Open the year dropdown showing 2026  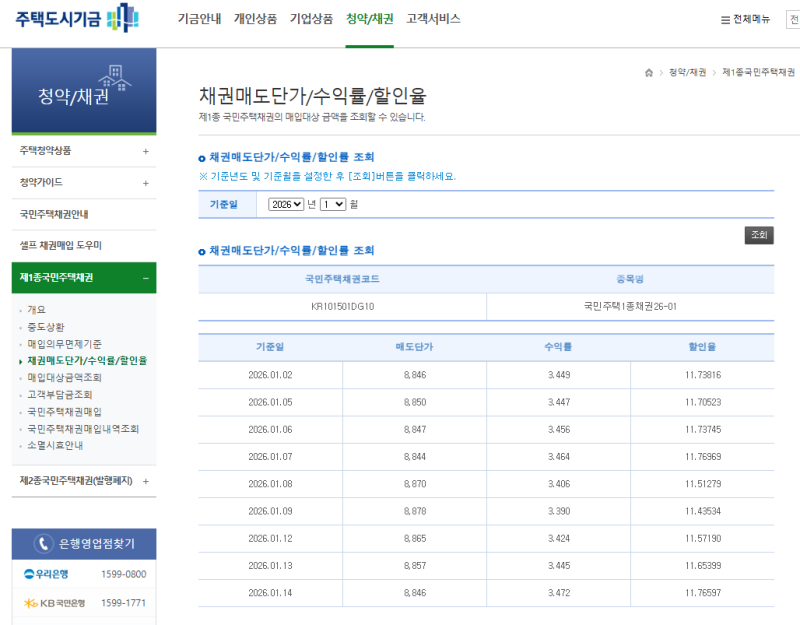click(286, 204)
